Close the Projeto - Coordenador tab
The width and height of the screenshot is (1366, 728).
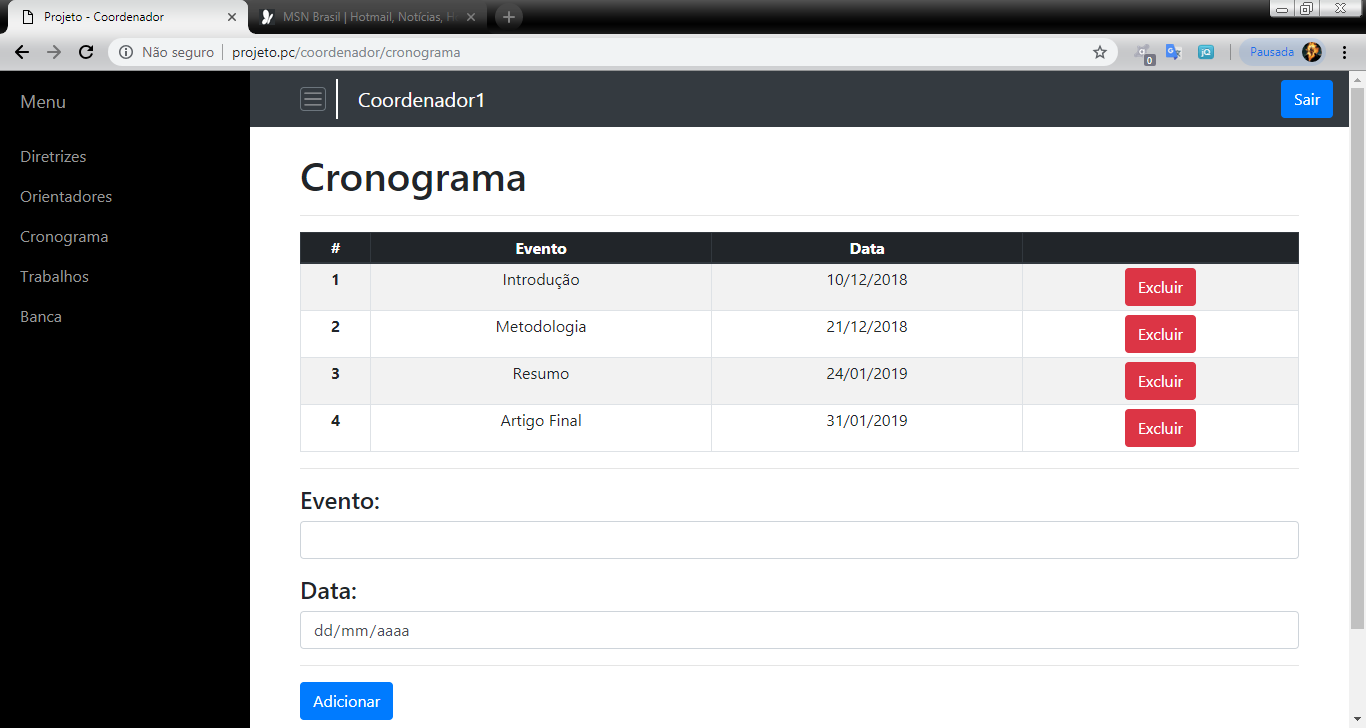pos(231,17)
